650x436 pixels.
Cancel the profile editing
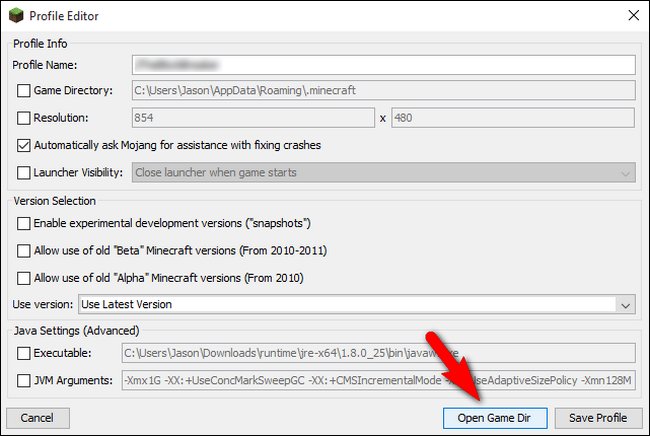point(38,418)
